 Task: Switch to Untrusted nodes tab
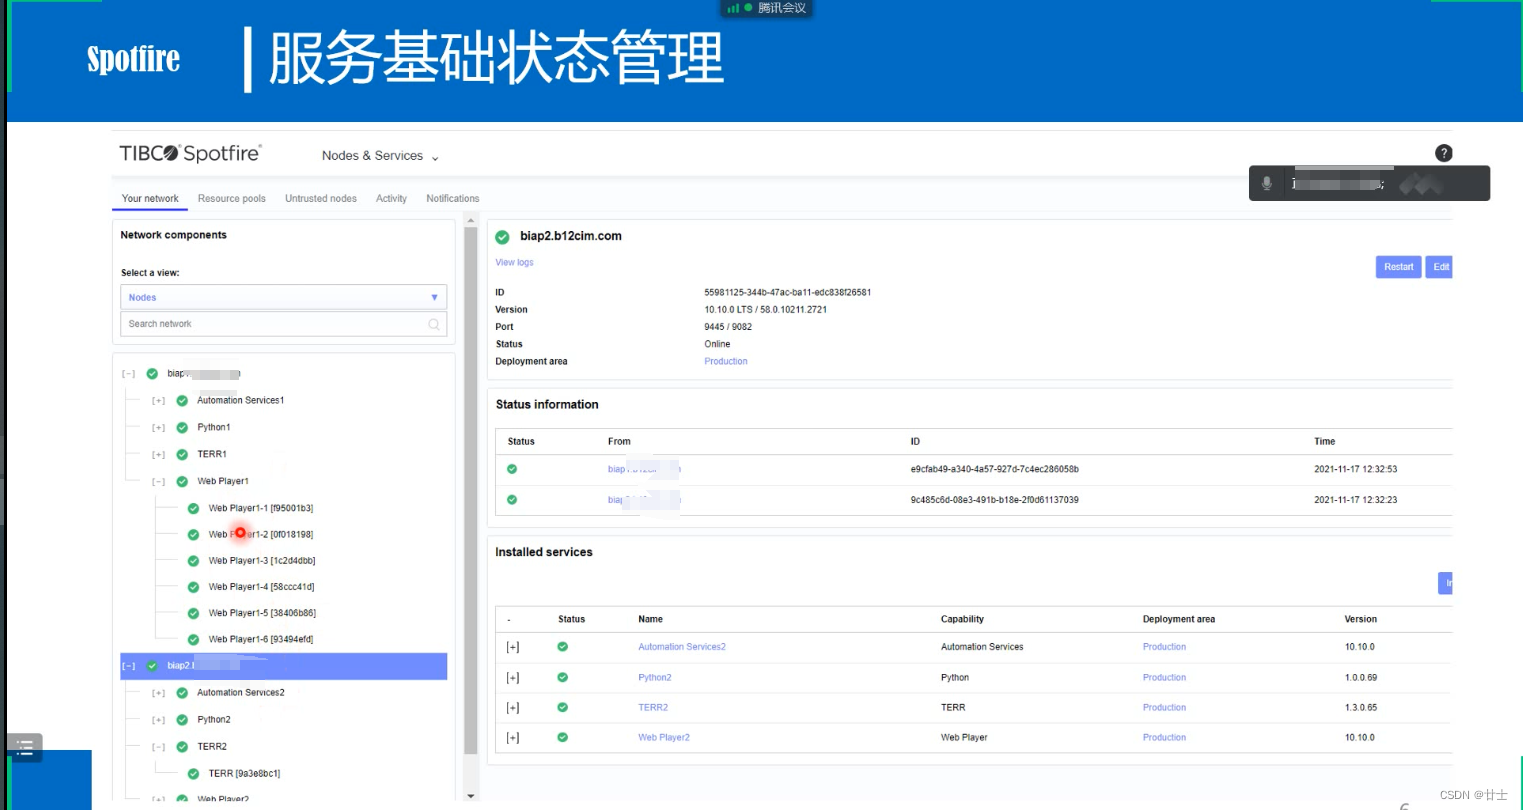pyautogui.click(x=321, y=199)
